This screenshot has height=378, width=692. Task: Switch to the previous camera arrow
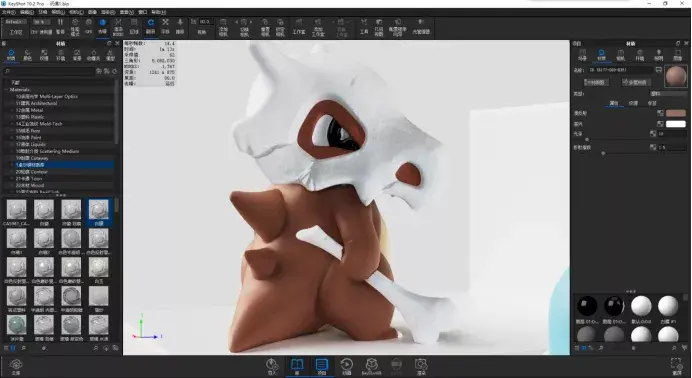tap(237, 22)
